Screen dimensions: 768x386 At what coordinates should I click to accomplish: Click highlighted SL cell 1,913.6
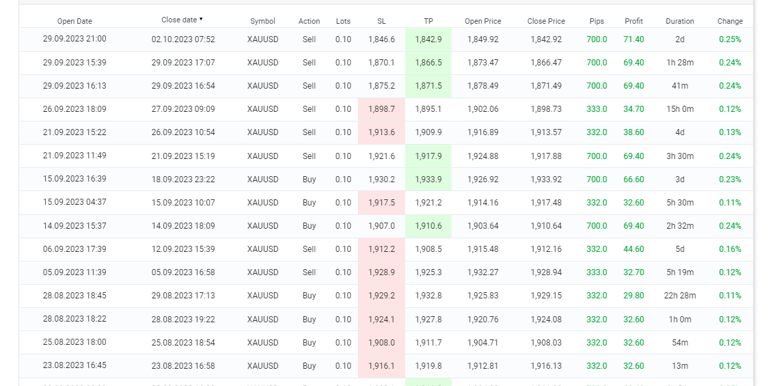pos(382,132)
